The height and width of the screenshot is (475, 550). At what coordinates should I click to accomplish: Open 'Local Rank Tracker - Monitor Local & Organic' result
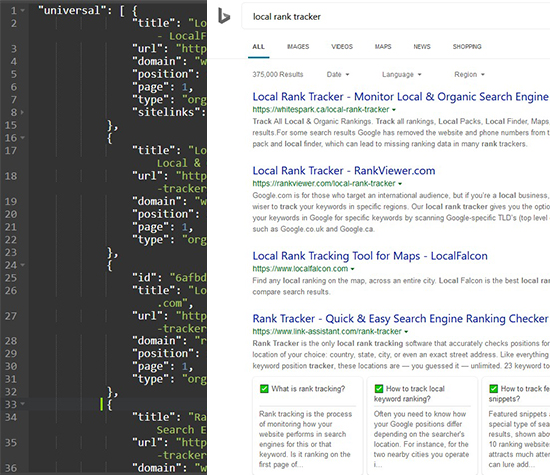[401, 96]
